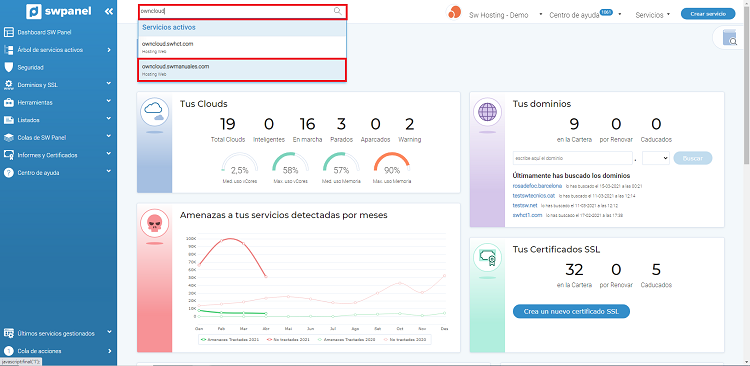
Task: Open the Servicios dropdown menu
Action: click(652, 15)
